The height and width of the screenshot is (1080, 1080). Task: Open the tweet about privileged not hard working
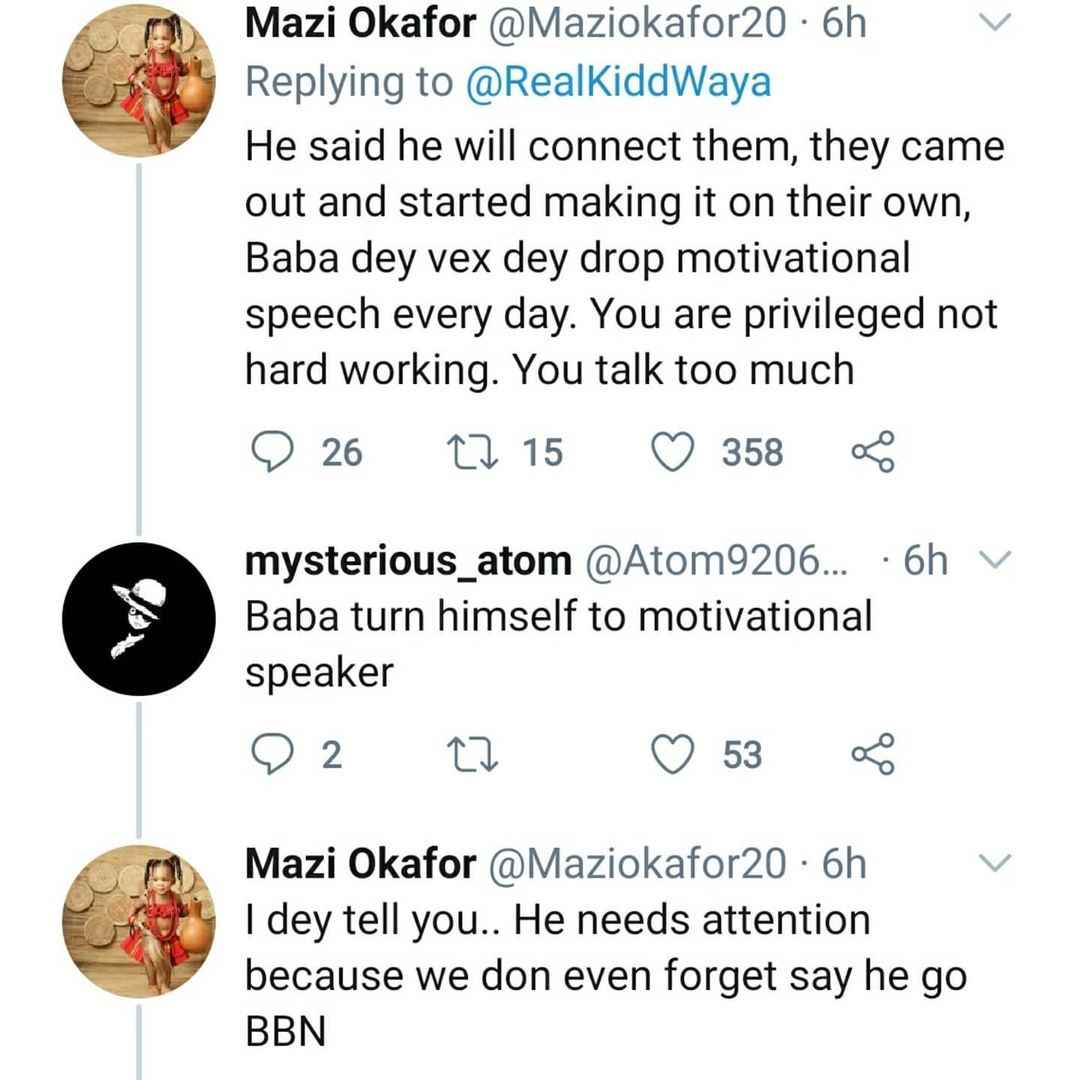coord(625,258)
